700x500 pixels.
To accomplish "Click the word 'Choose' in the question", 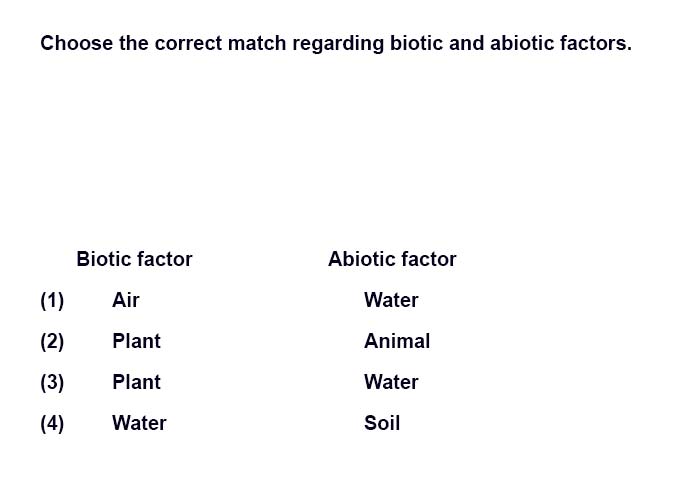I will 77,43.
